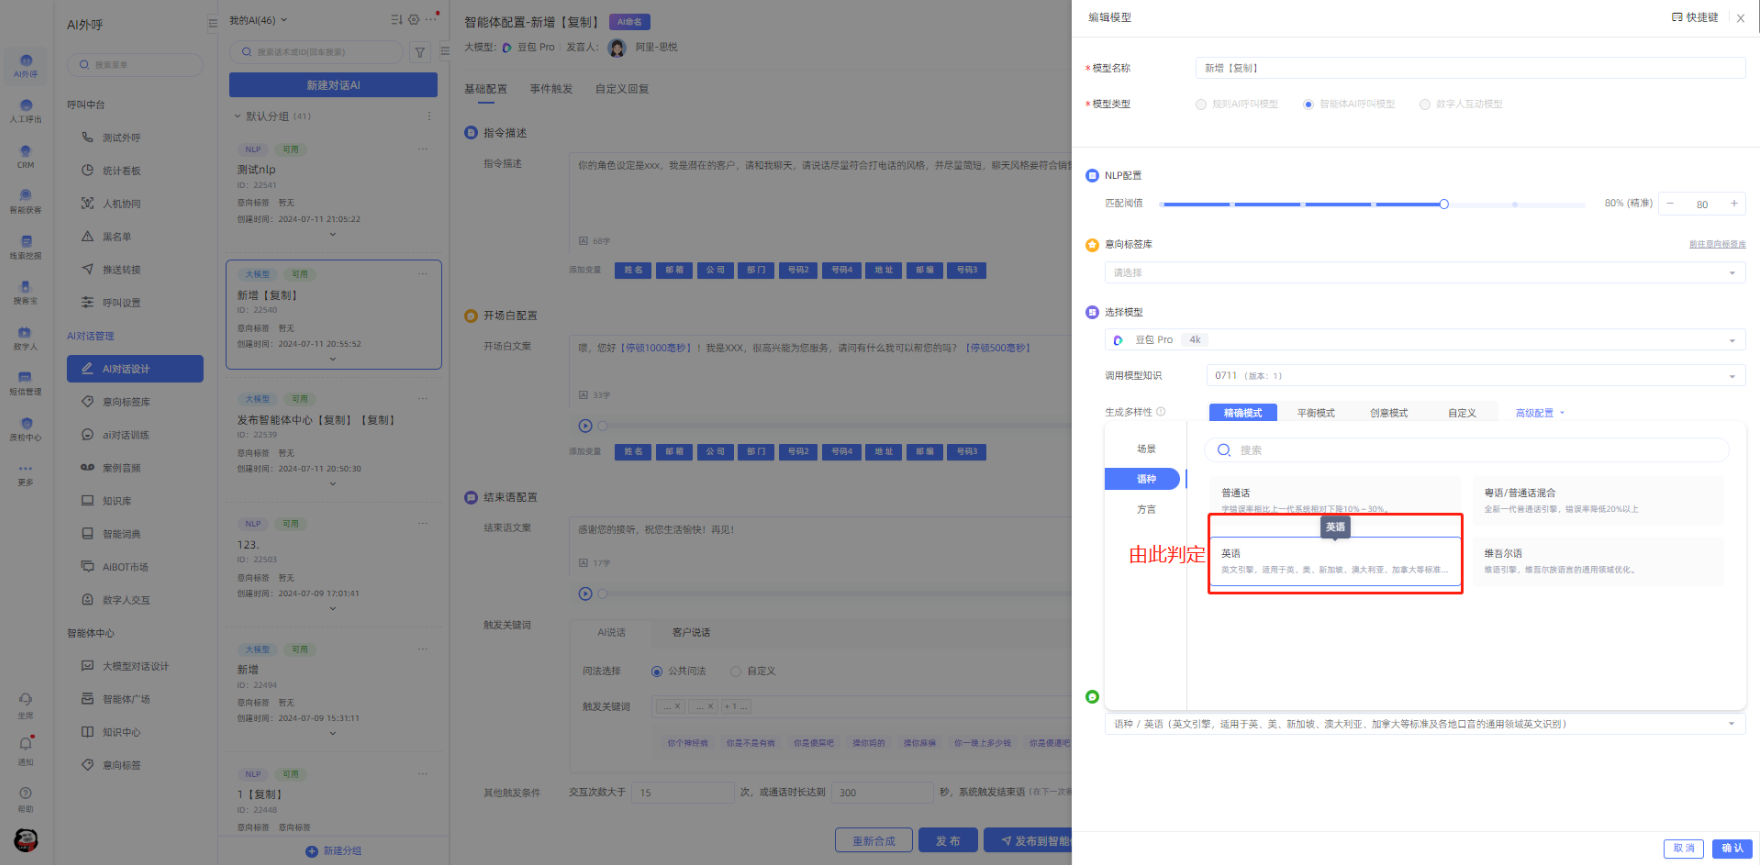
Task: Click the 前往意向标签库 link
Action: [x=1717, y=244]
